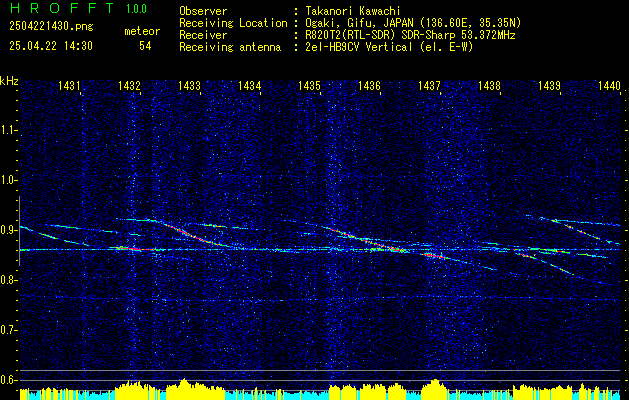
Task: Click the Observer label
Action: pyautogui.click(x=203, y=11)
